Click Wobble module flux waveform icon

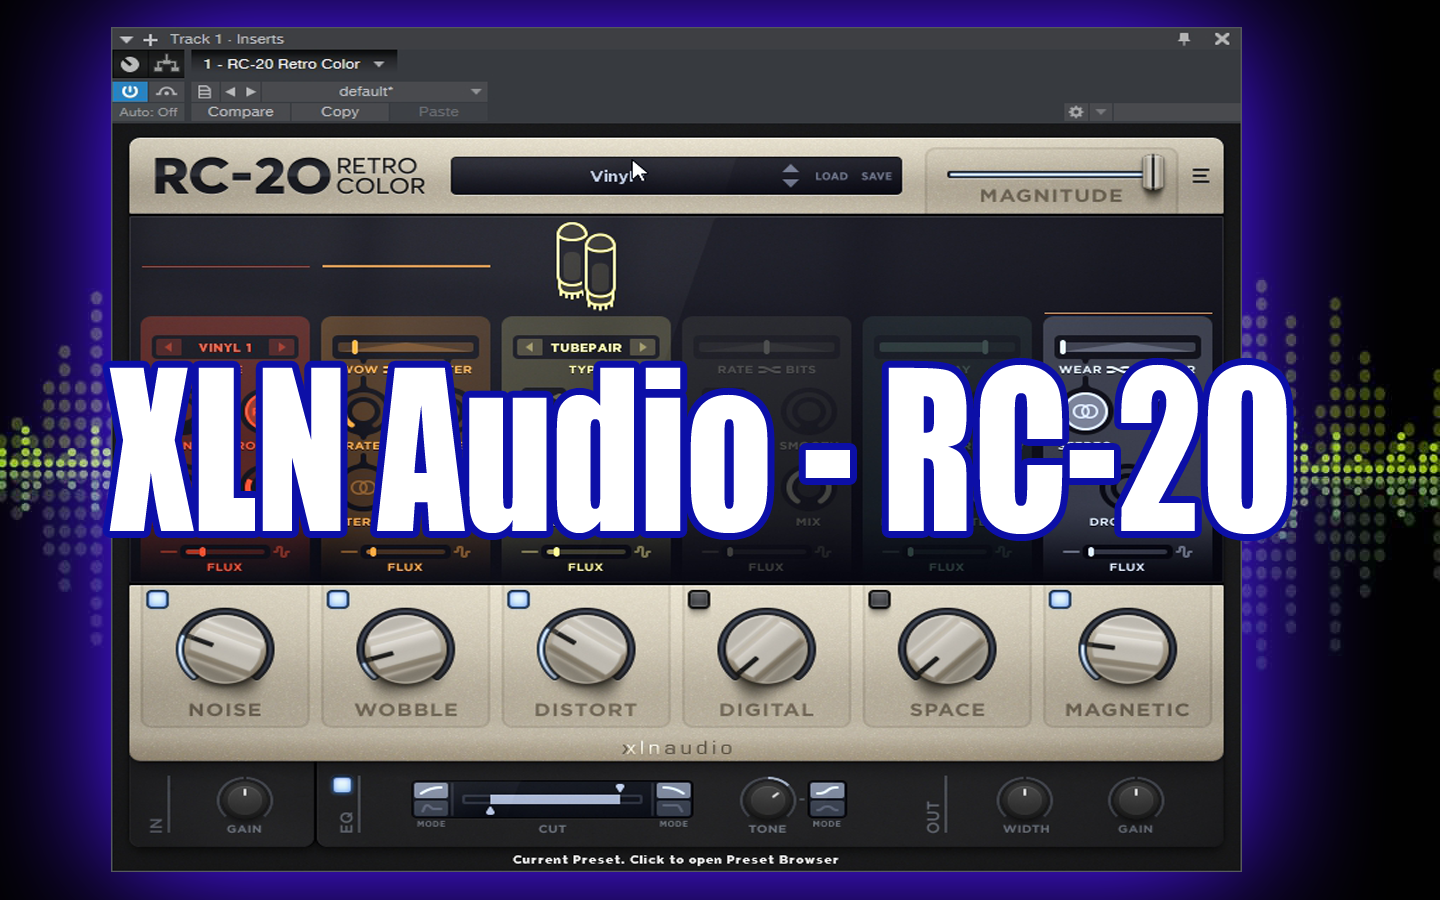tap(462, 552)
